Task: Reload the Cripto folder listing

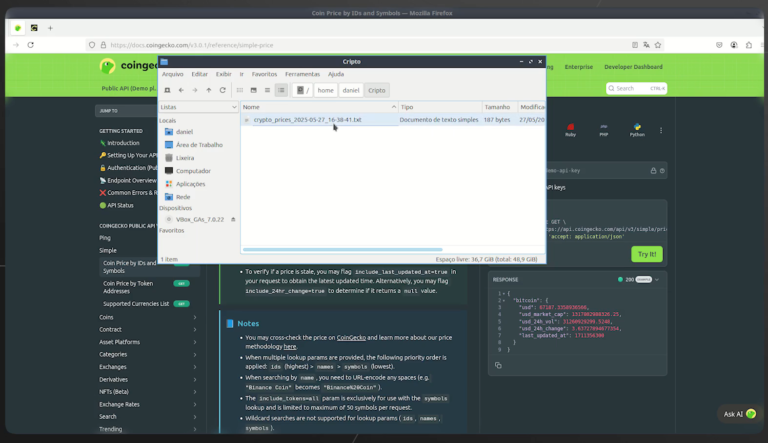Action: 222,90
